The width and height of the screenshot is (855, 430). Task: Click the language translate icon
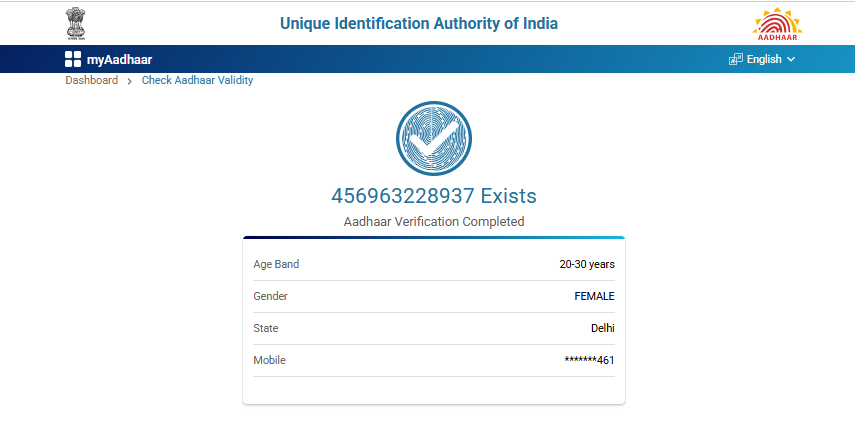736,59
